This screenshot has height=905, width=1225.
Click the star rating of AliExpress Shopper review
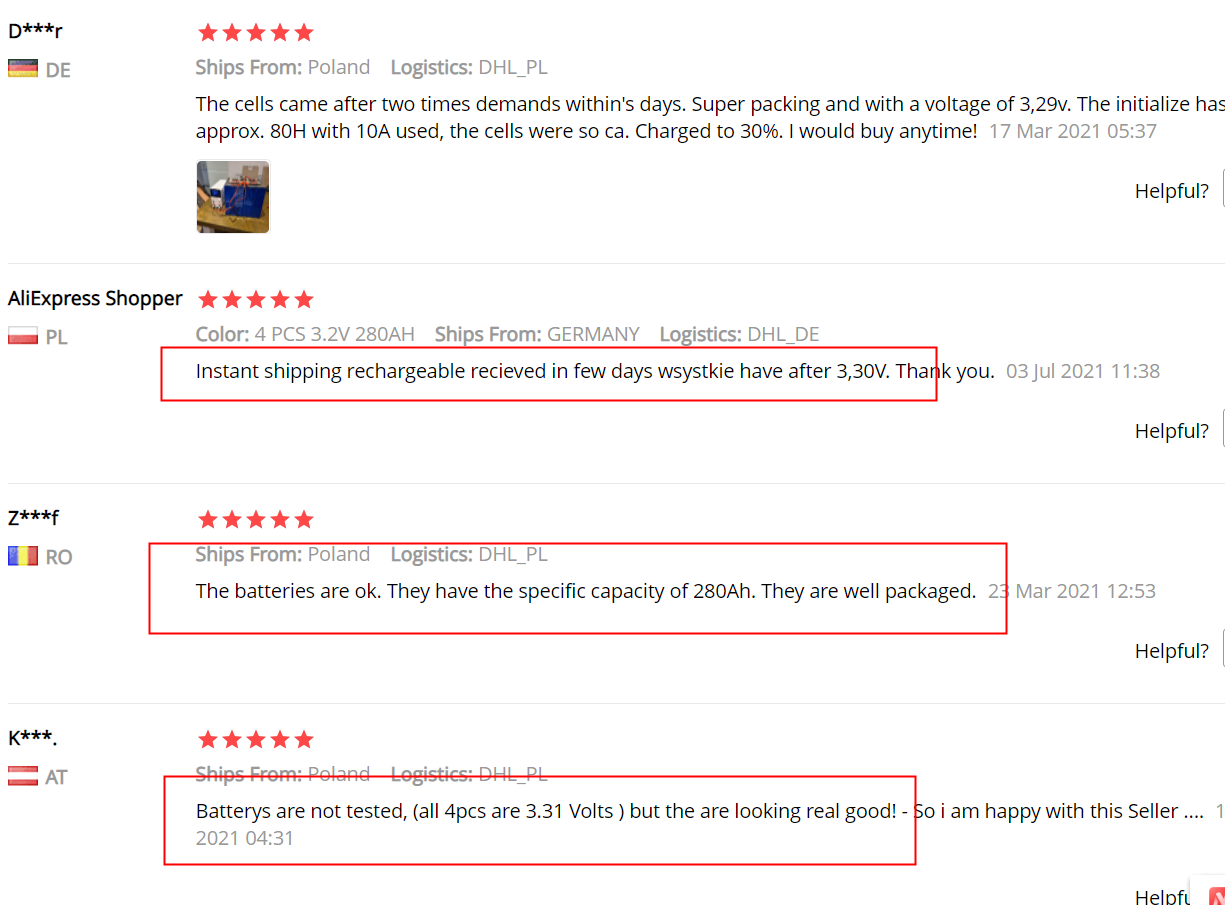(256, 299)
